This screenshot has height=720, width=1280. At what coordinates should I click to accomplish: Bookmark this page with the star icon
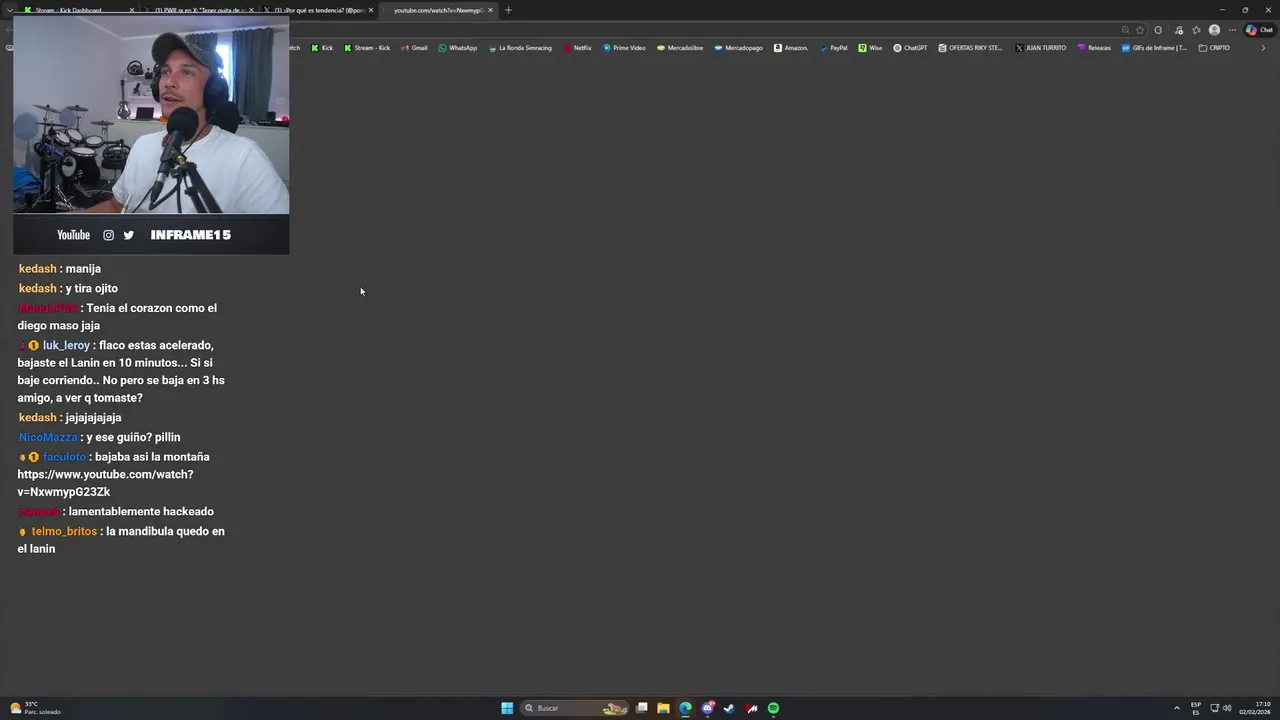coord(1140,30)
